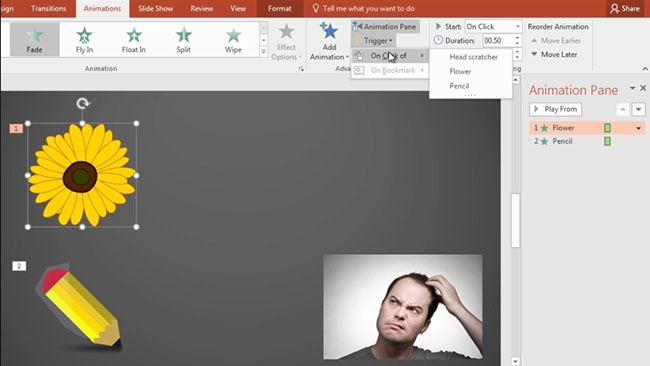Select the head scratcher photo

point(403,307)
